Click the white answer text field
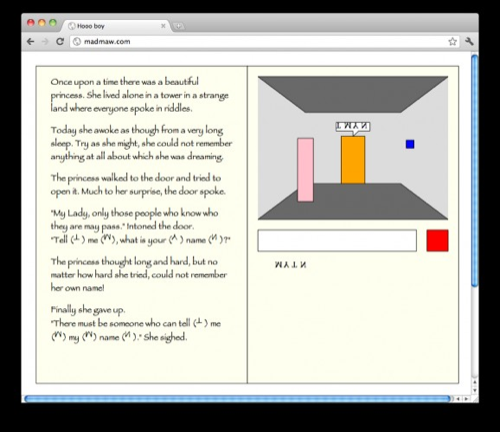500x432 pixels. pos(337,240)
